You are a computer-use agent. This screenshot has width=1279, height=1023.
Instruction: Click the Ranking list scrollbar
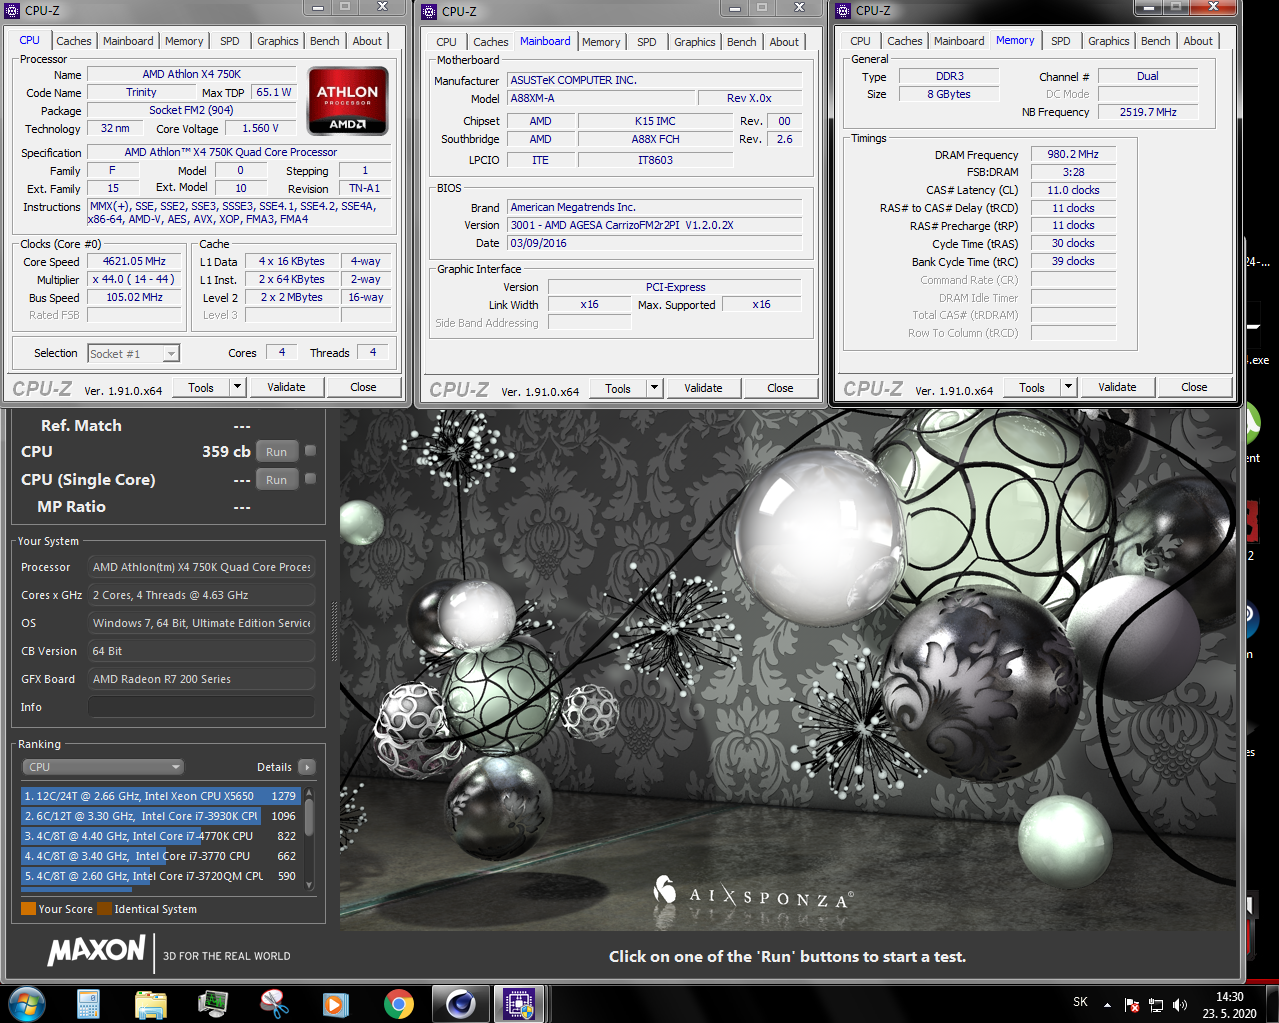pos(309,838)
